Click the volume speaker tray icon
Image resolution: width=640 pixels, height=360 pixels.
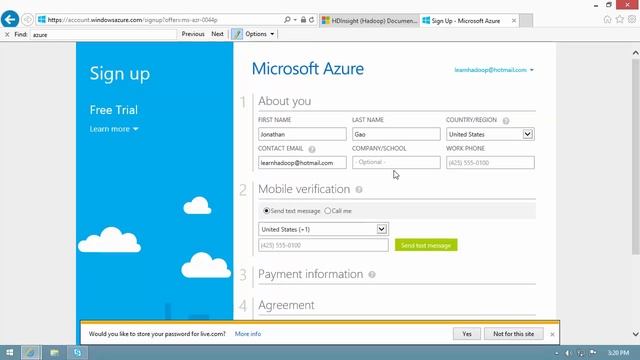(568, 353)
